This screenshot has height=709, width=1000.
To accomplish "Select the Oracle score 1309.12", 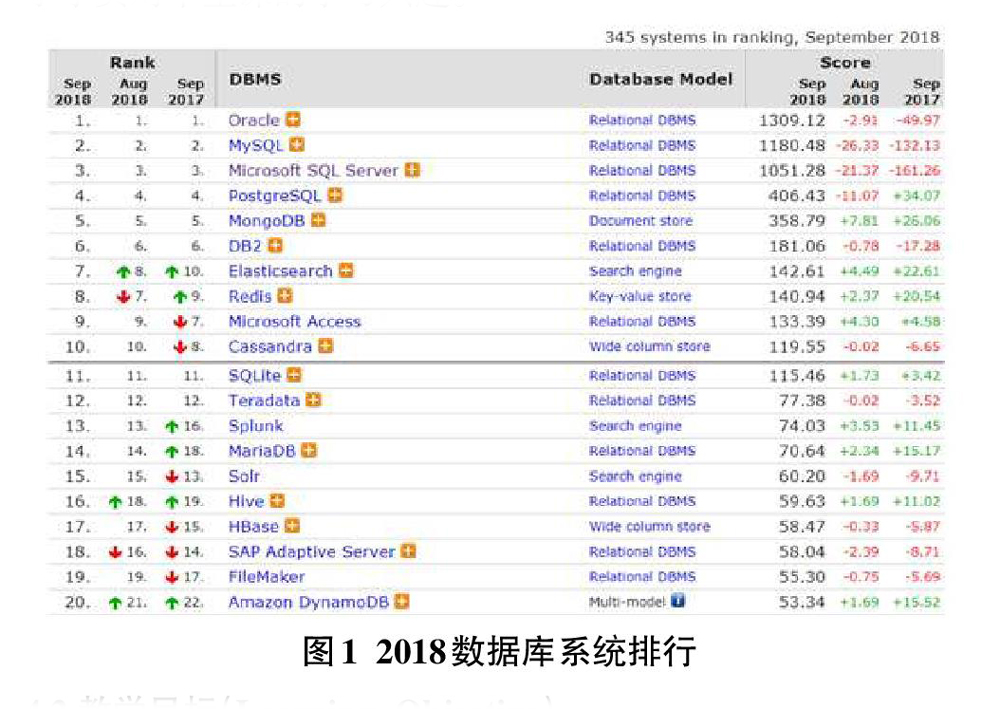I will (792, 120).
